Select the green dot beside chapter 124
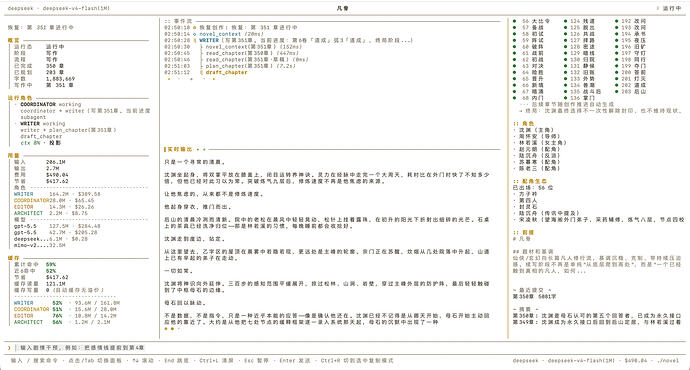The height and width of the screenshot is (370, 690). tap(565, 21)
